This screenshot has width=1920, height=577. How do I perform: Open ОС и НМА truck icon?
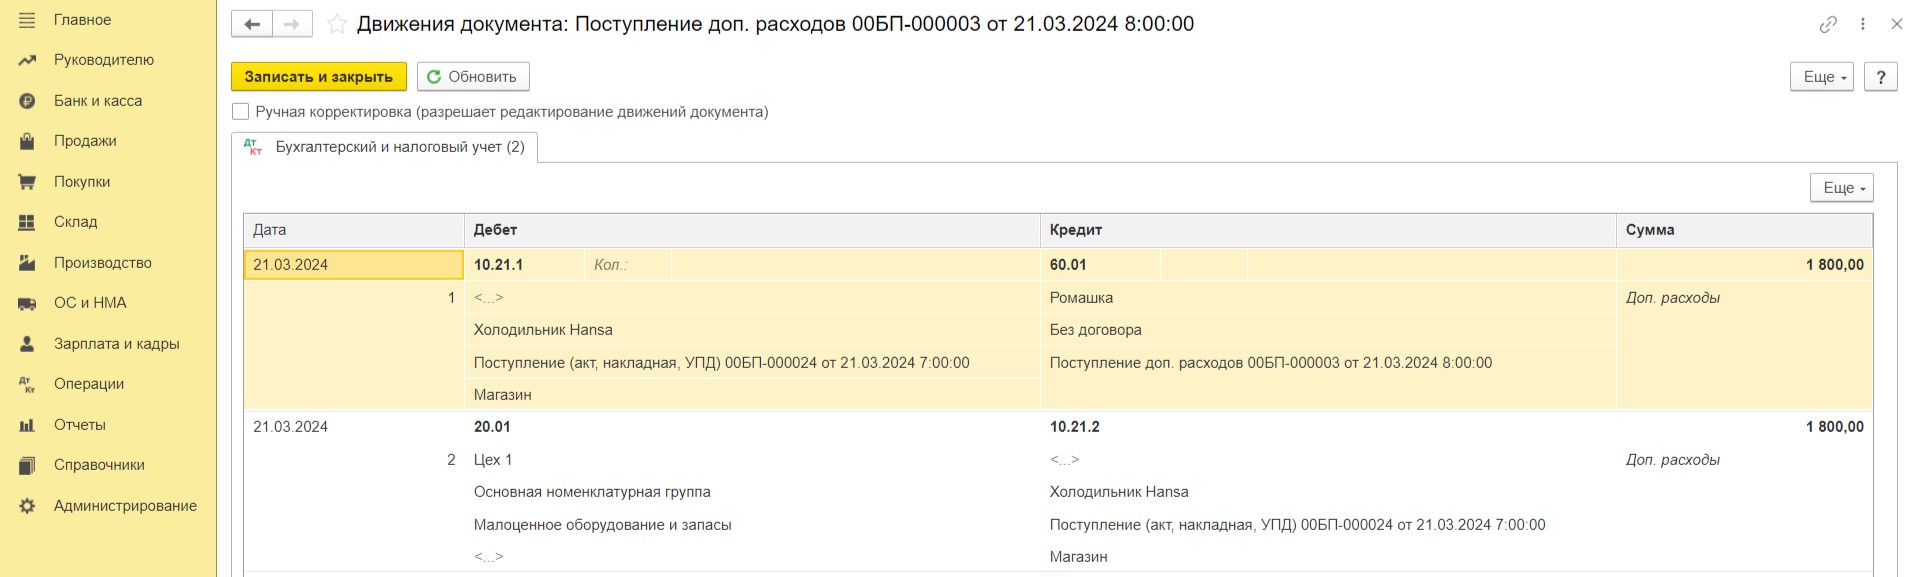[x=27, y=303]
